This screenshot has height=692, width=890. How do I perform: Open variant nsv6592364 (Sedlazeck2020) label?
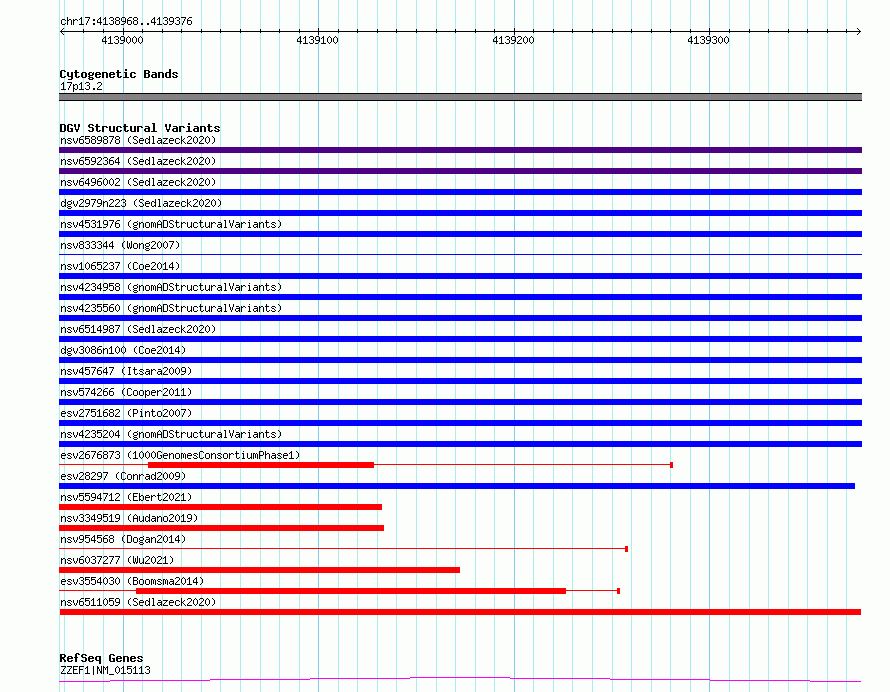coord(138,161)
